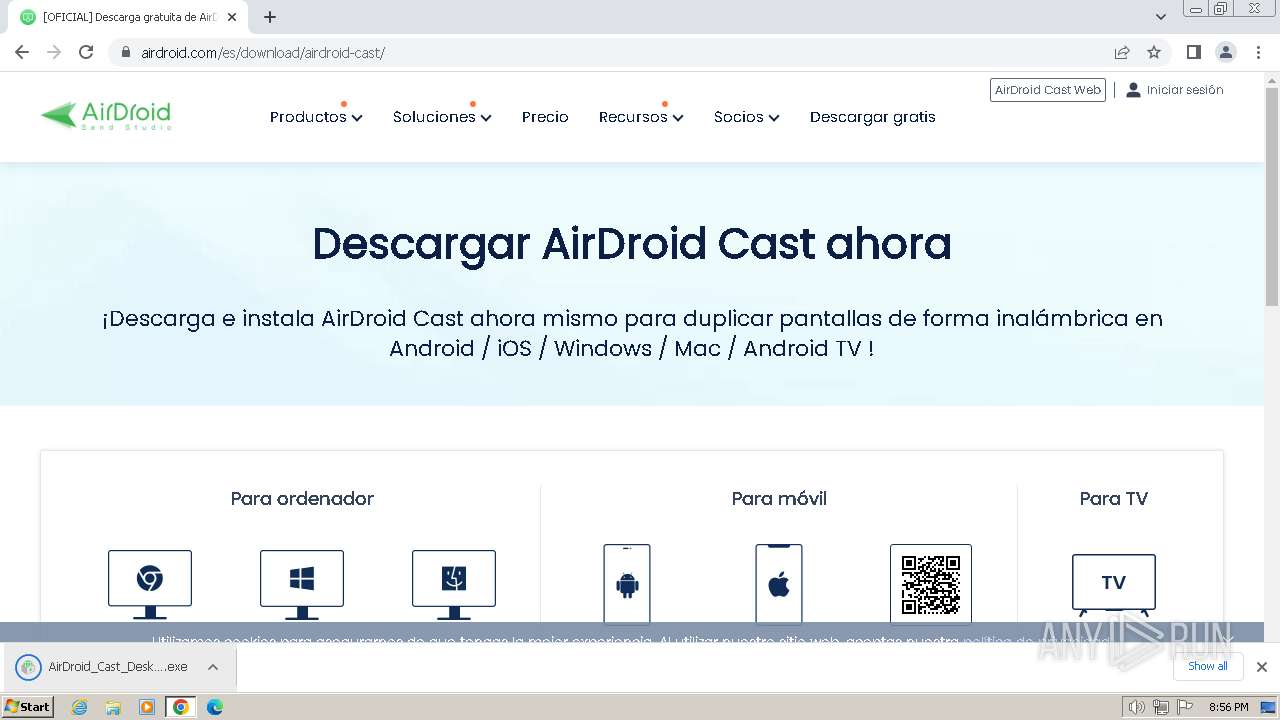Open network tray icon
1280x720 pixels.
click(x=1161, y=707)
